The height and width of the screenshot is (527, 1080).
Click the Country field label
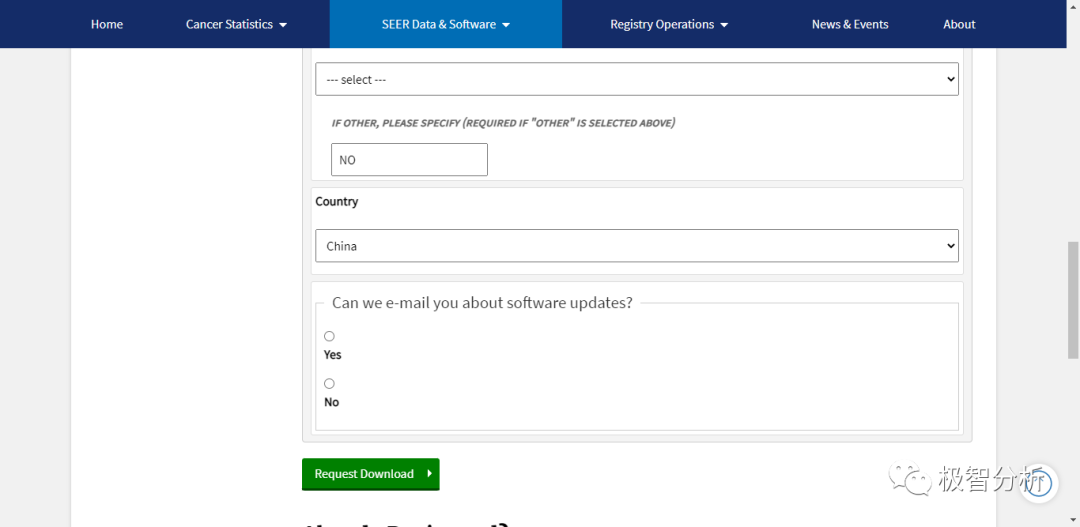tap(337, 202)
